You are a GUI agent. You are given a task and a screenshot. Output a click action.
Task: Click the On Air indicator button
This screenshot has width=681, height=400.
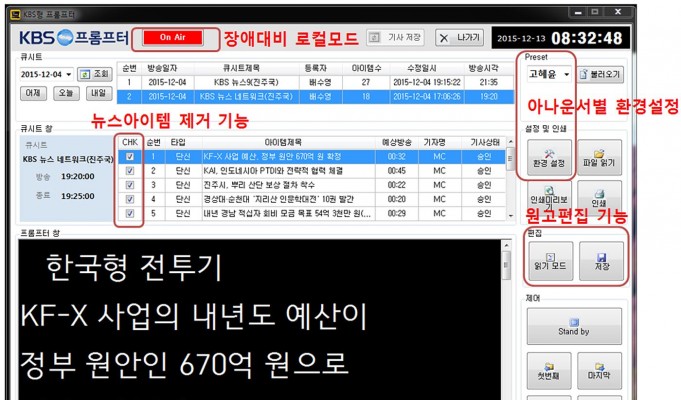(x=173, y=38)
